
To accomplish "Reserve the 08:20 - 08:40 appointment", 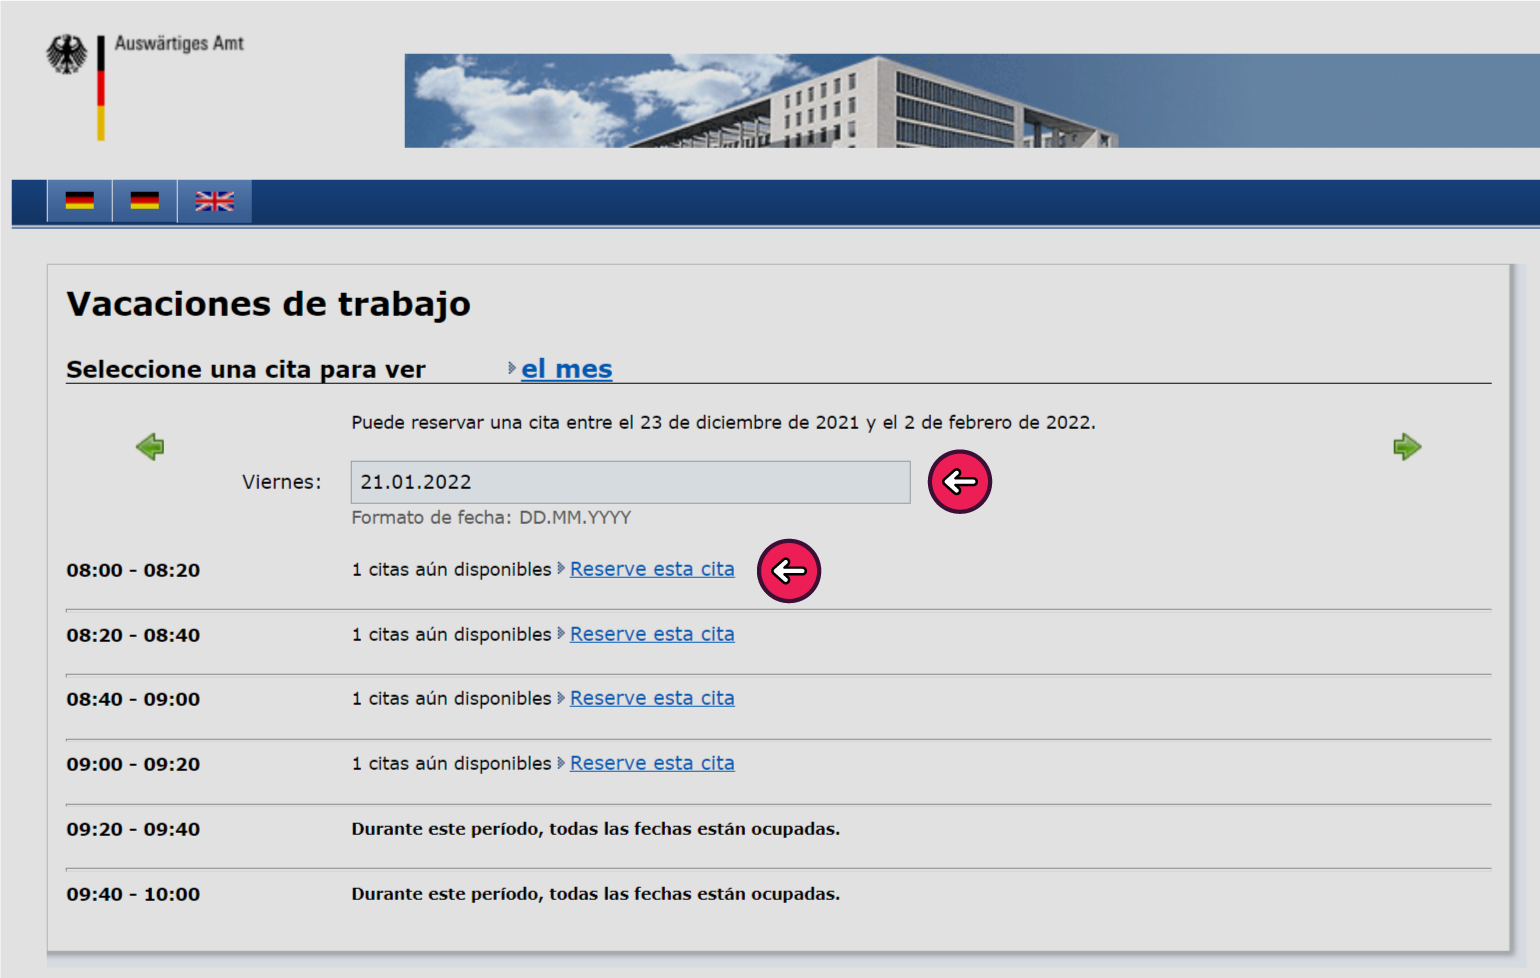I will pyautogui.click(x=652, y=634).
